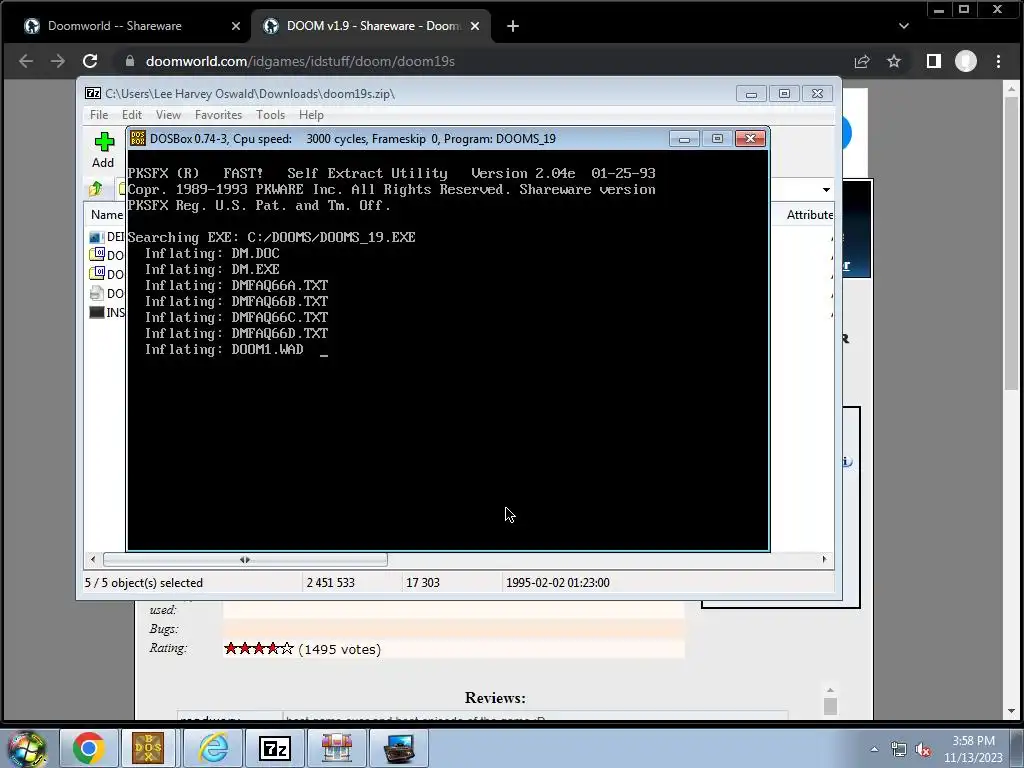Open Chrome three-dot menu
1024x768 pixels.
tap(999, 61)
